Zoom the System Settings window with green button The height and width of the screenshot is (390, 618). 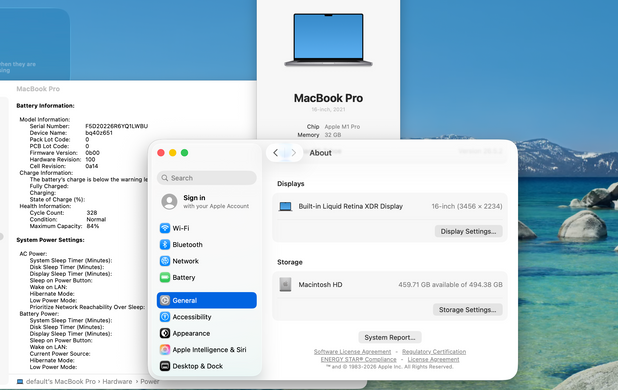tap(184, 153)
